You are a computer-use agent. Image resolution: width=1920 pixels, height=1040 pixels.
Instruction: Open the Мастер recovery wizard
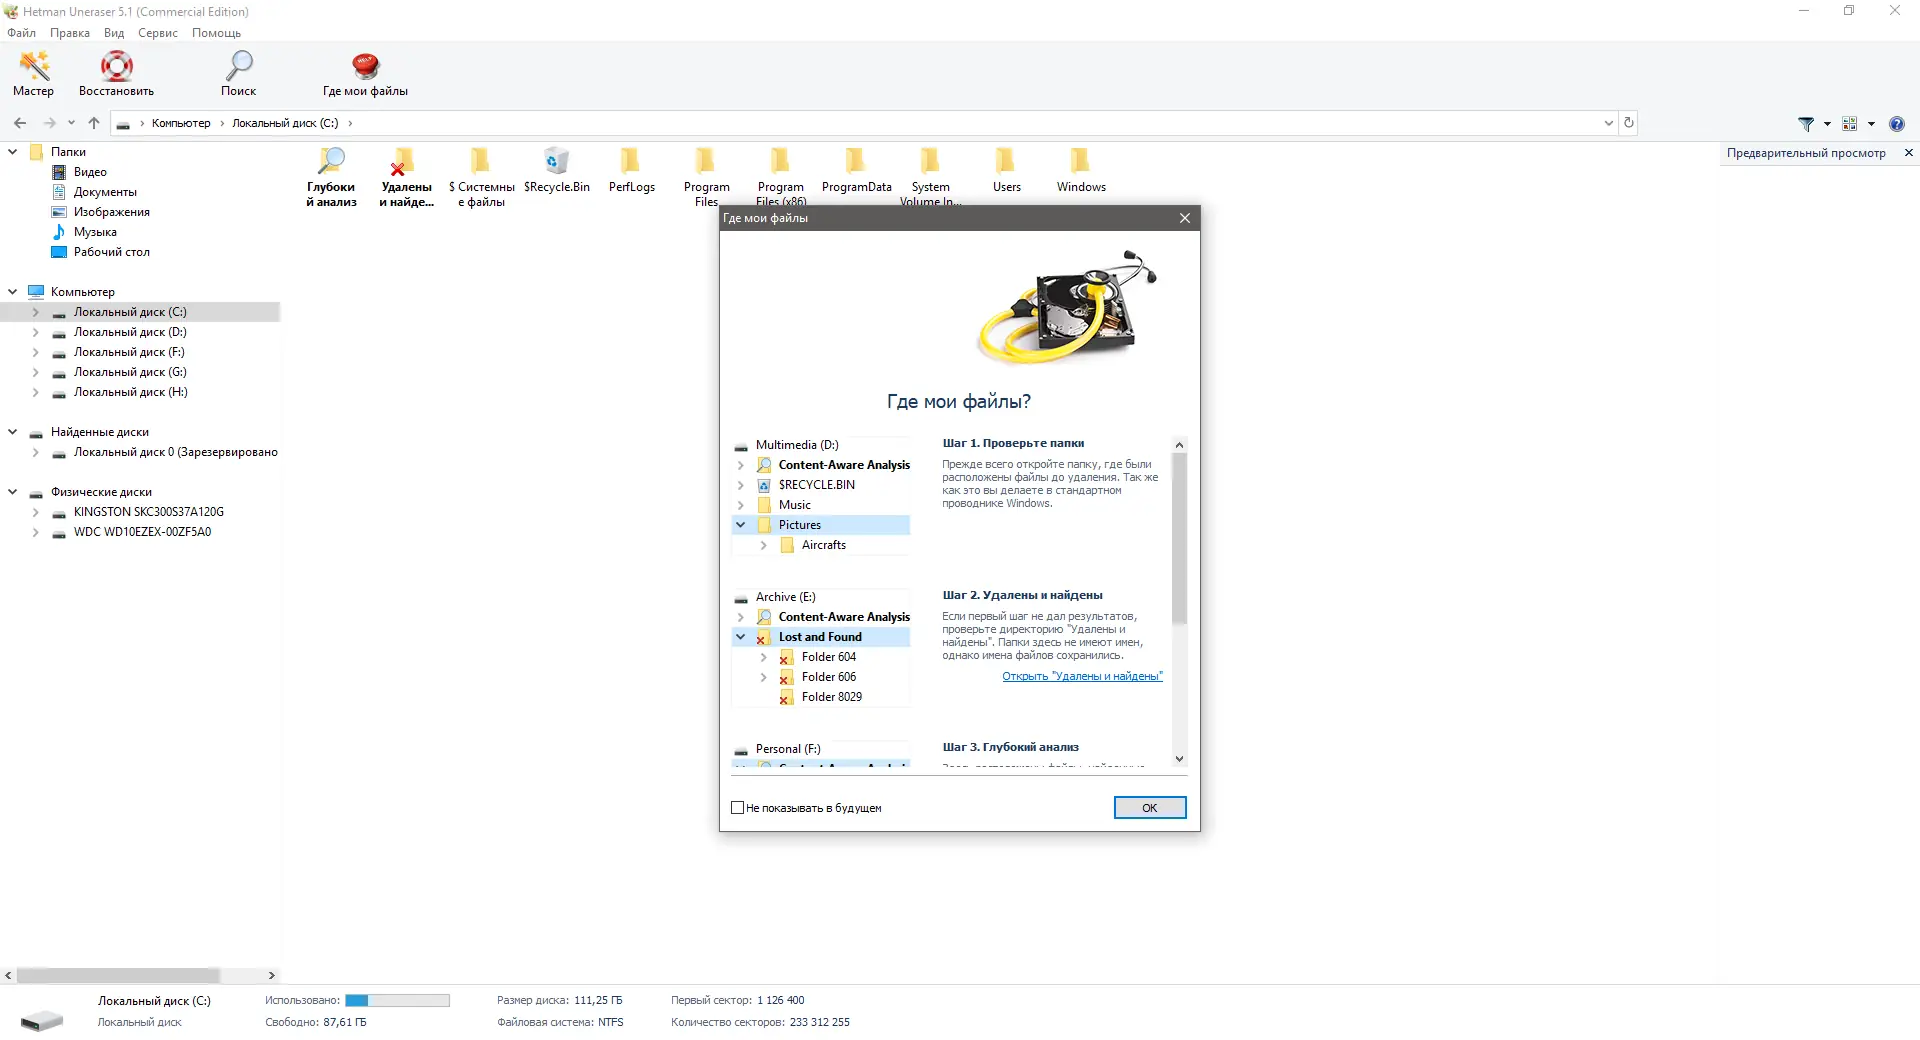coord(33,72)
